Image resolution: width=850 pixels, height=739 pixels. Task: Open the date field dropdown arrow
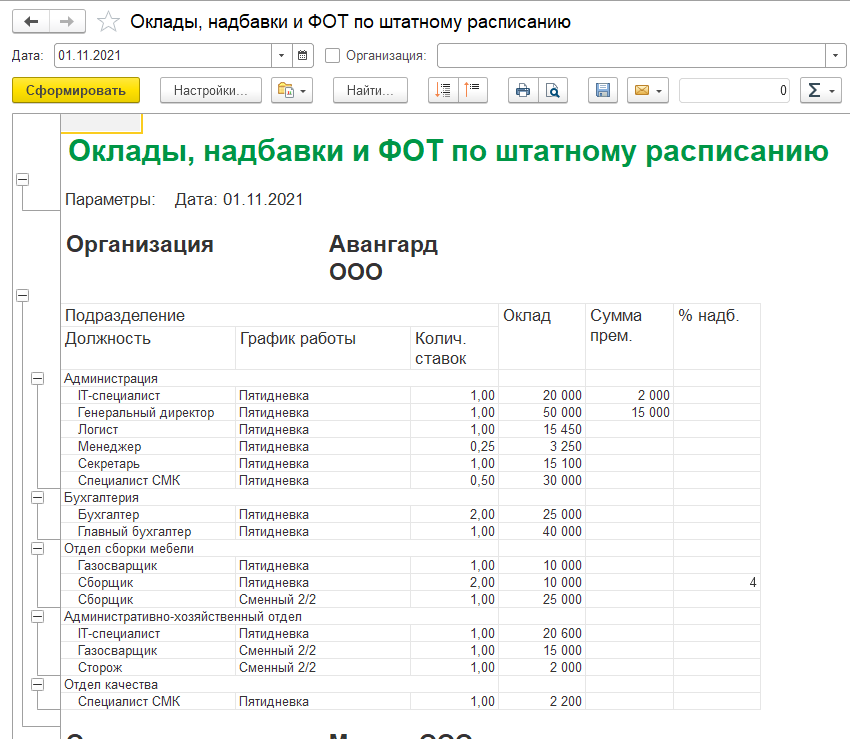[281, 56]
